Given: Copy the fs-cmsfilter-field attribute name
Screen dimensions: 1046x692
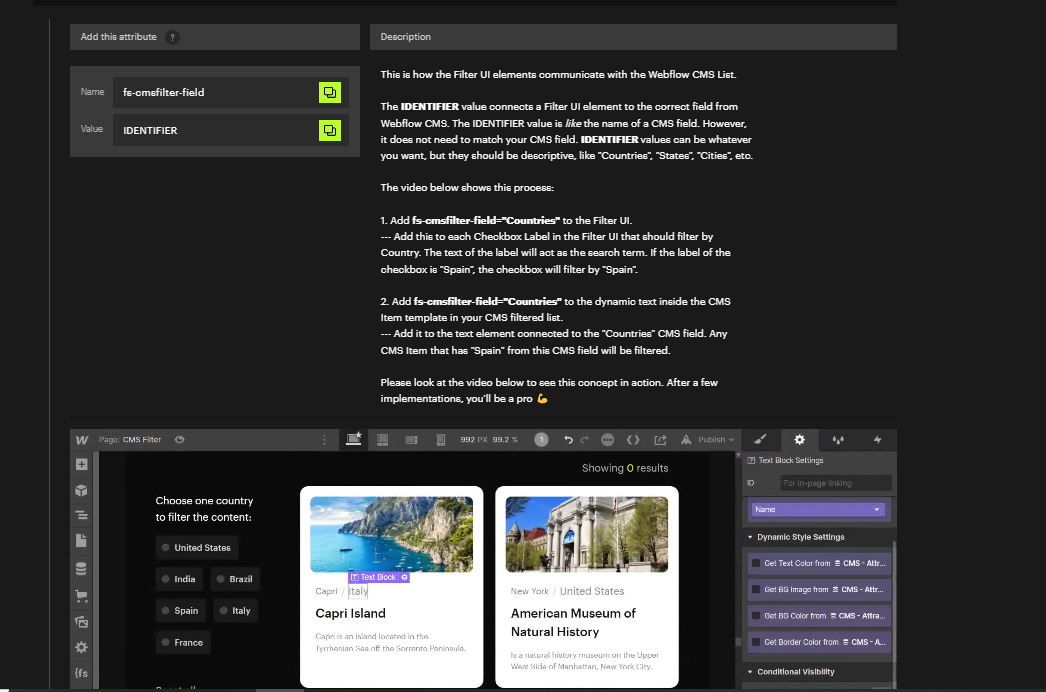Looking at the screenshot, I should [x=330, y=92].
